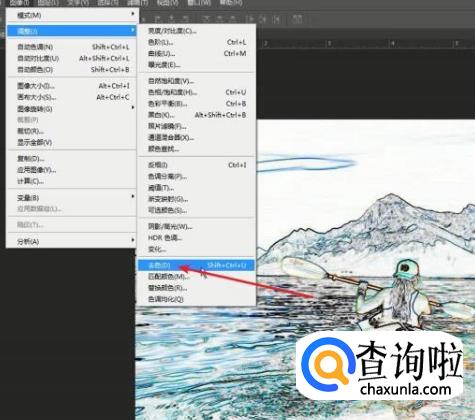Apply highlighted 去色(D) desaturate command
This screenshot has height=420, width=475.
(x=197, y=265)
